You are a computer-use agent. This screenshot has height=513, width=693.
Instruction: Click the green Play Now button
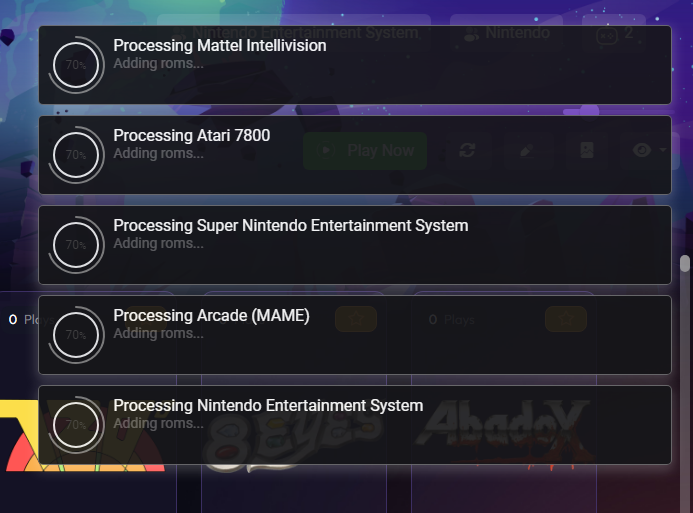(365, 151)
